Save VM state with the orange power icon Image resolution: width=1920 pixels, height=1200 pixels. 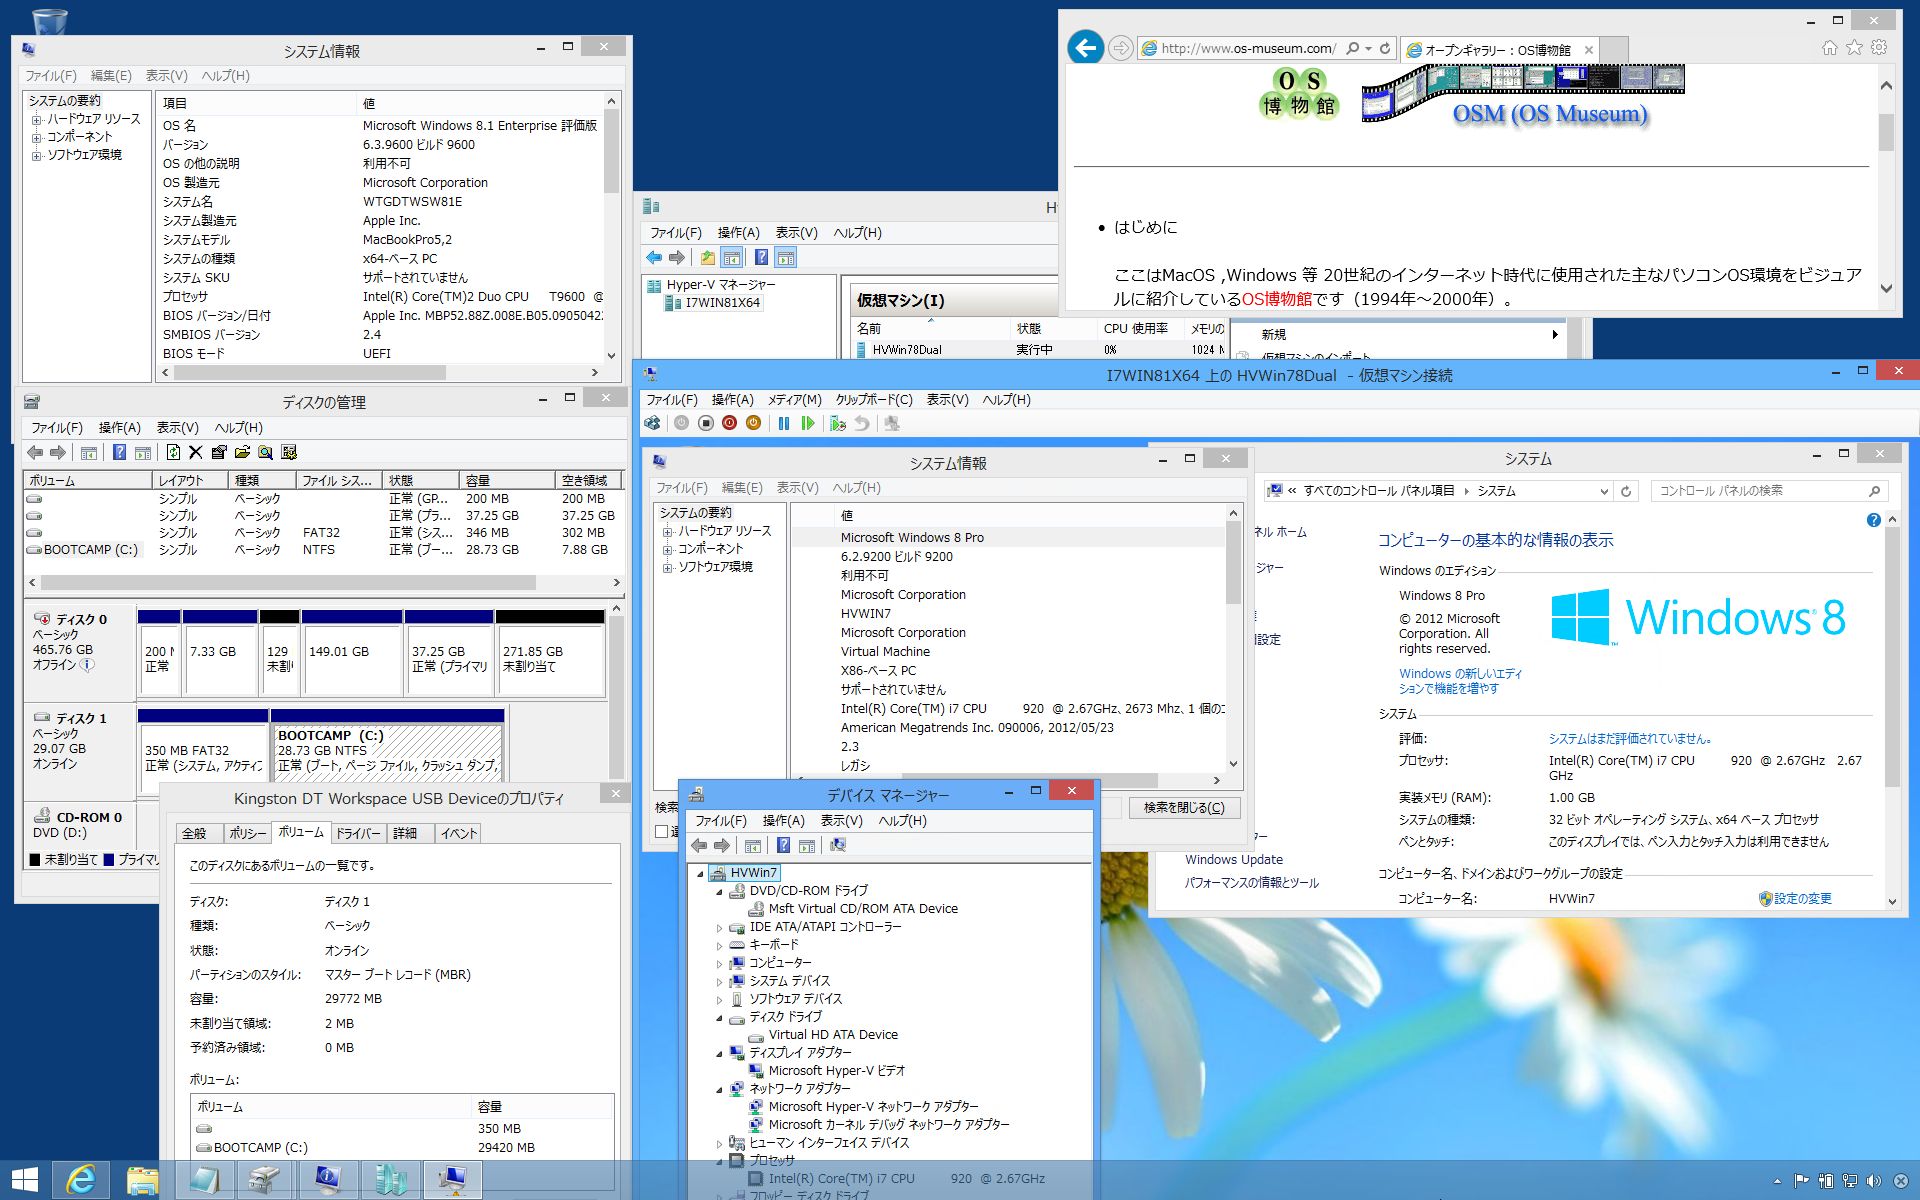(x=753, y=423)
